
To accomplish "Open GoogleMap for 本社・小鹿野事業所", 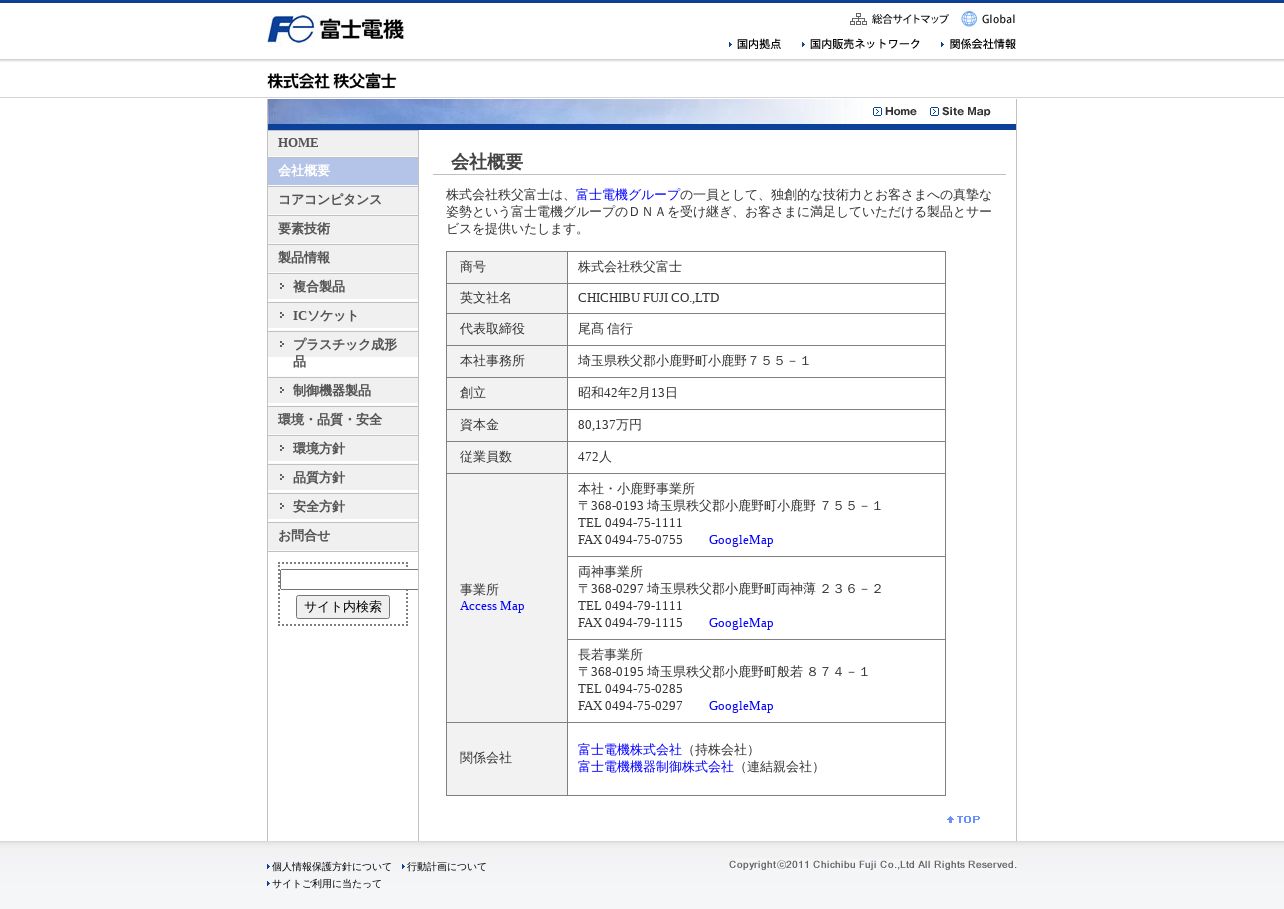I will tap(741, 540).
